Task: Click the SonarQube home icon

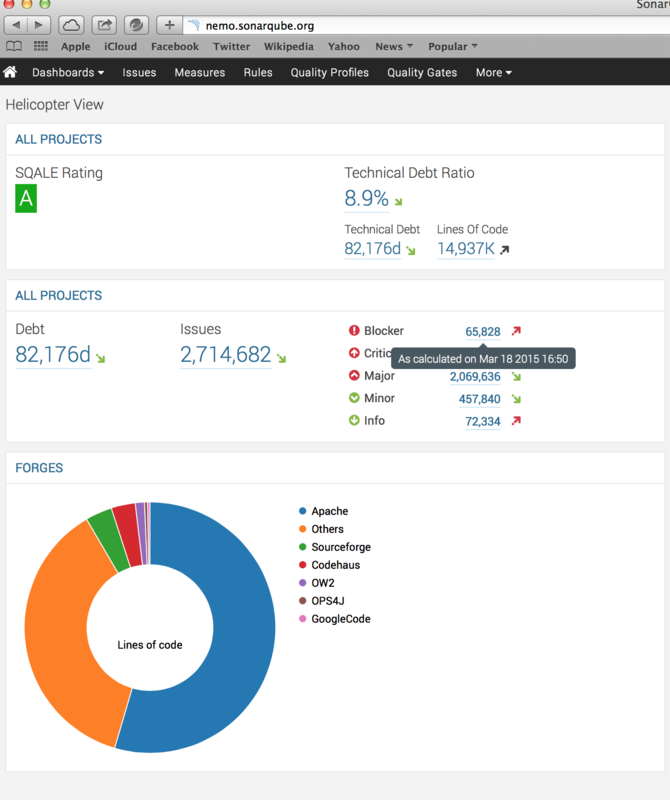Action: (x=10, y=72)
